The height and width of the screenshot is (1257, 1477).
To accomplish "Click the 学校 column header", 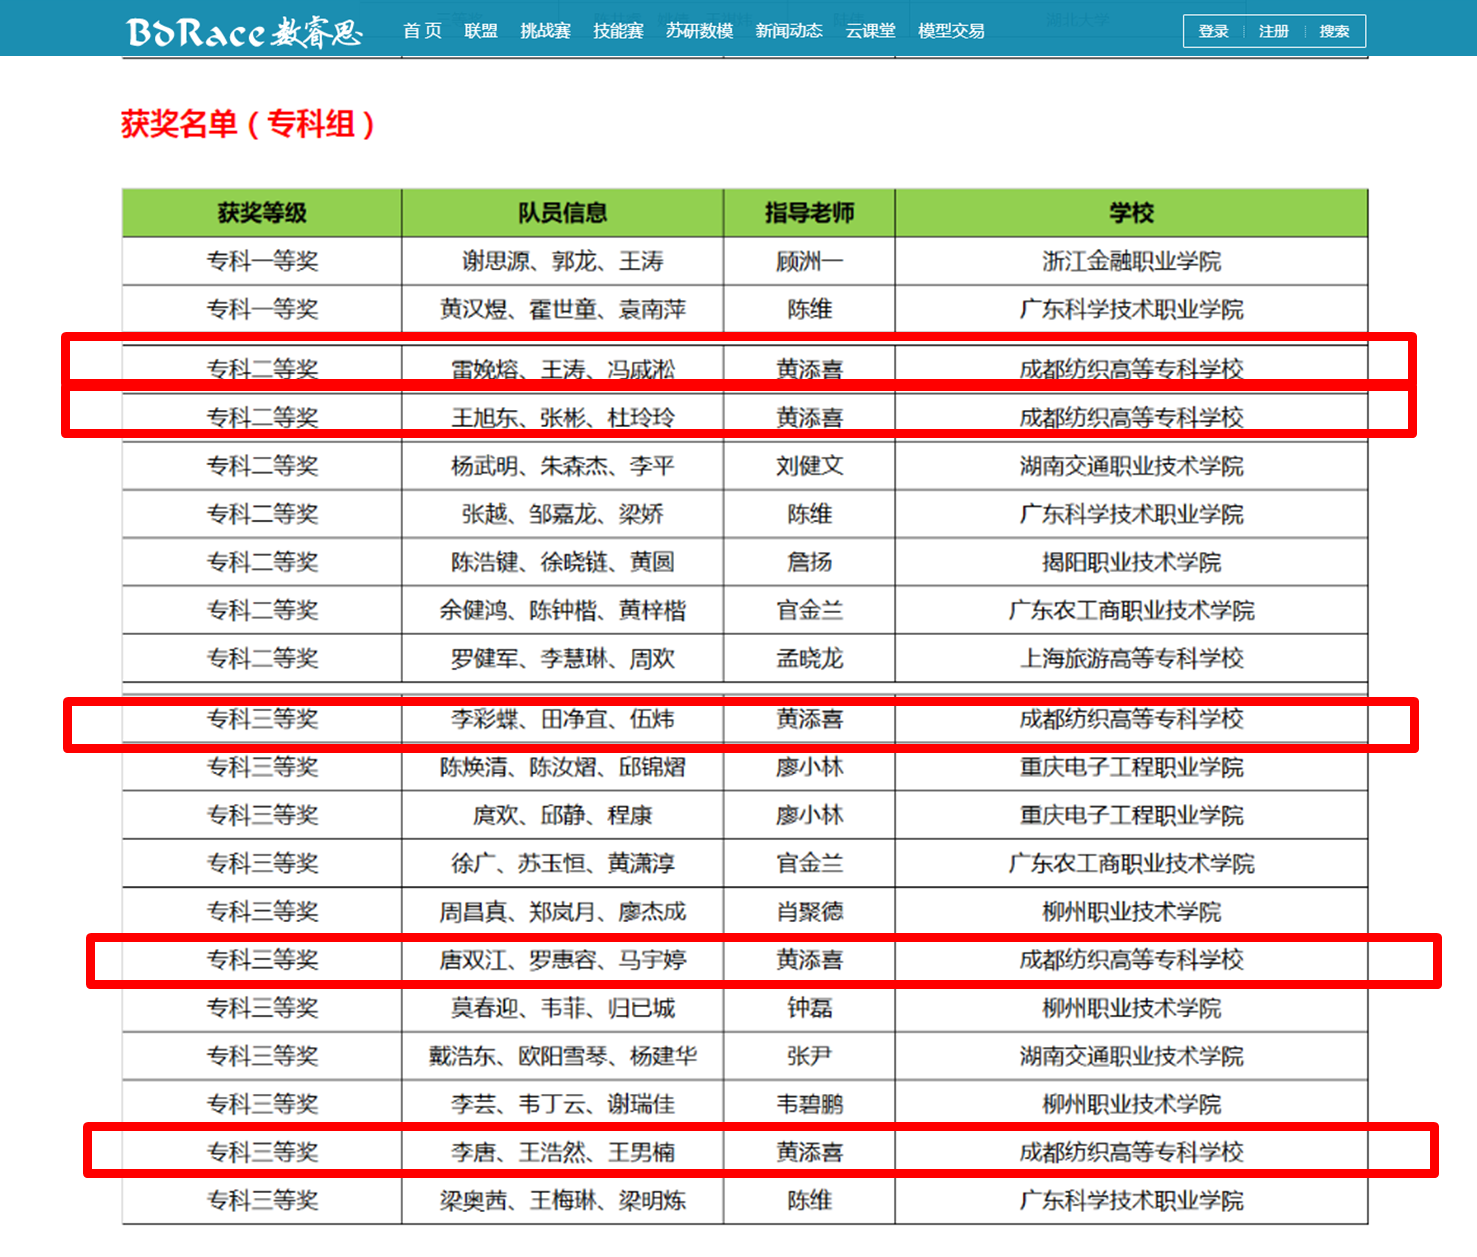I will point(1131,213).
